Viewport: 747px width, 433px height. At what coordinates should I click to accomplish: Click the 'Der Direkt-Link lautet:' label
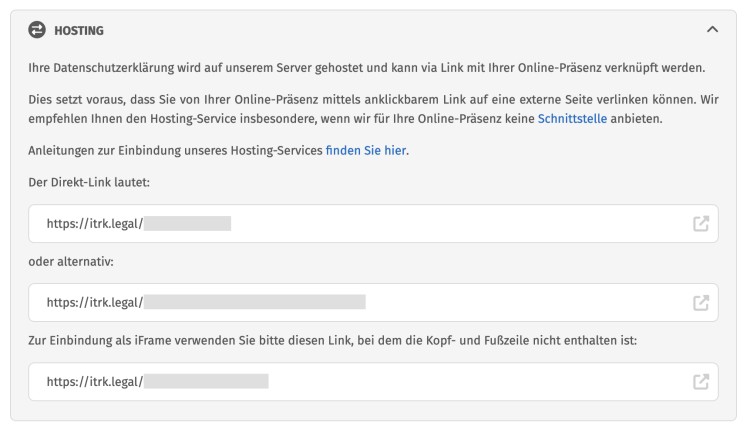click(89, 183)
